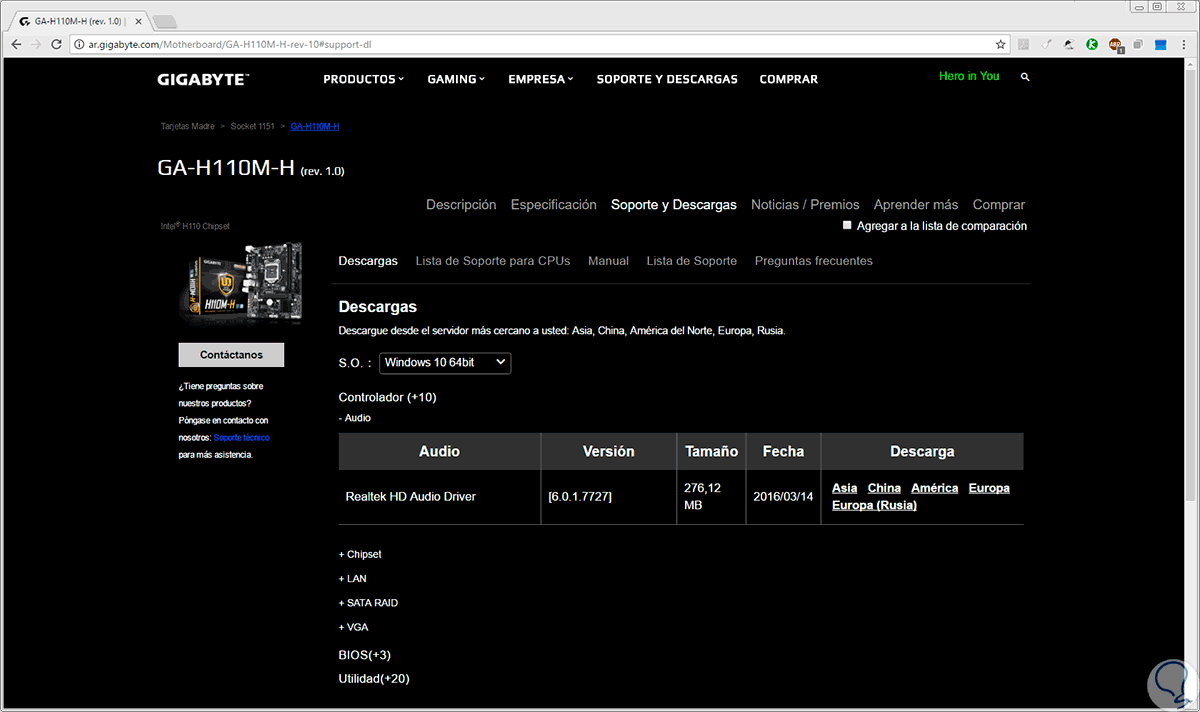The image size is (1200, 712).
Task: Open COMPRAR in top navigation
Action: click(789, 79)
